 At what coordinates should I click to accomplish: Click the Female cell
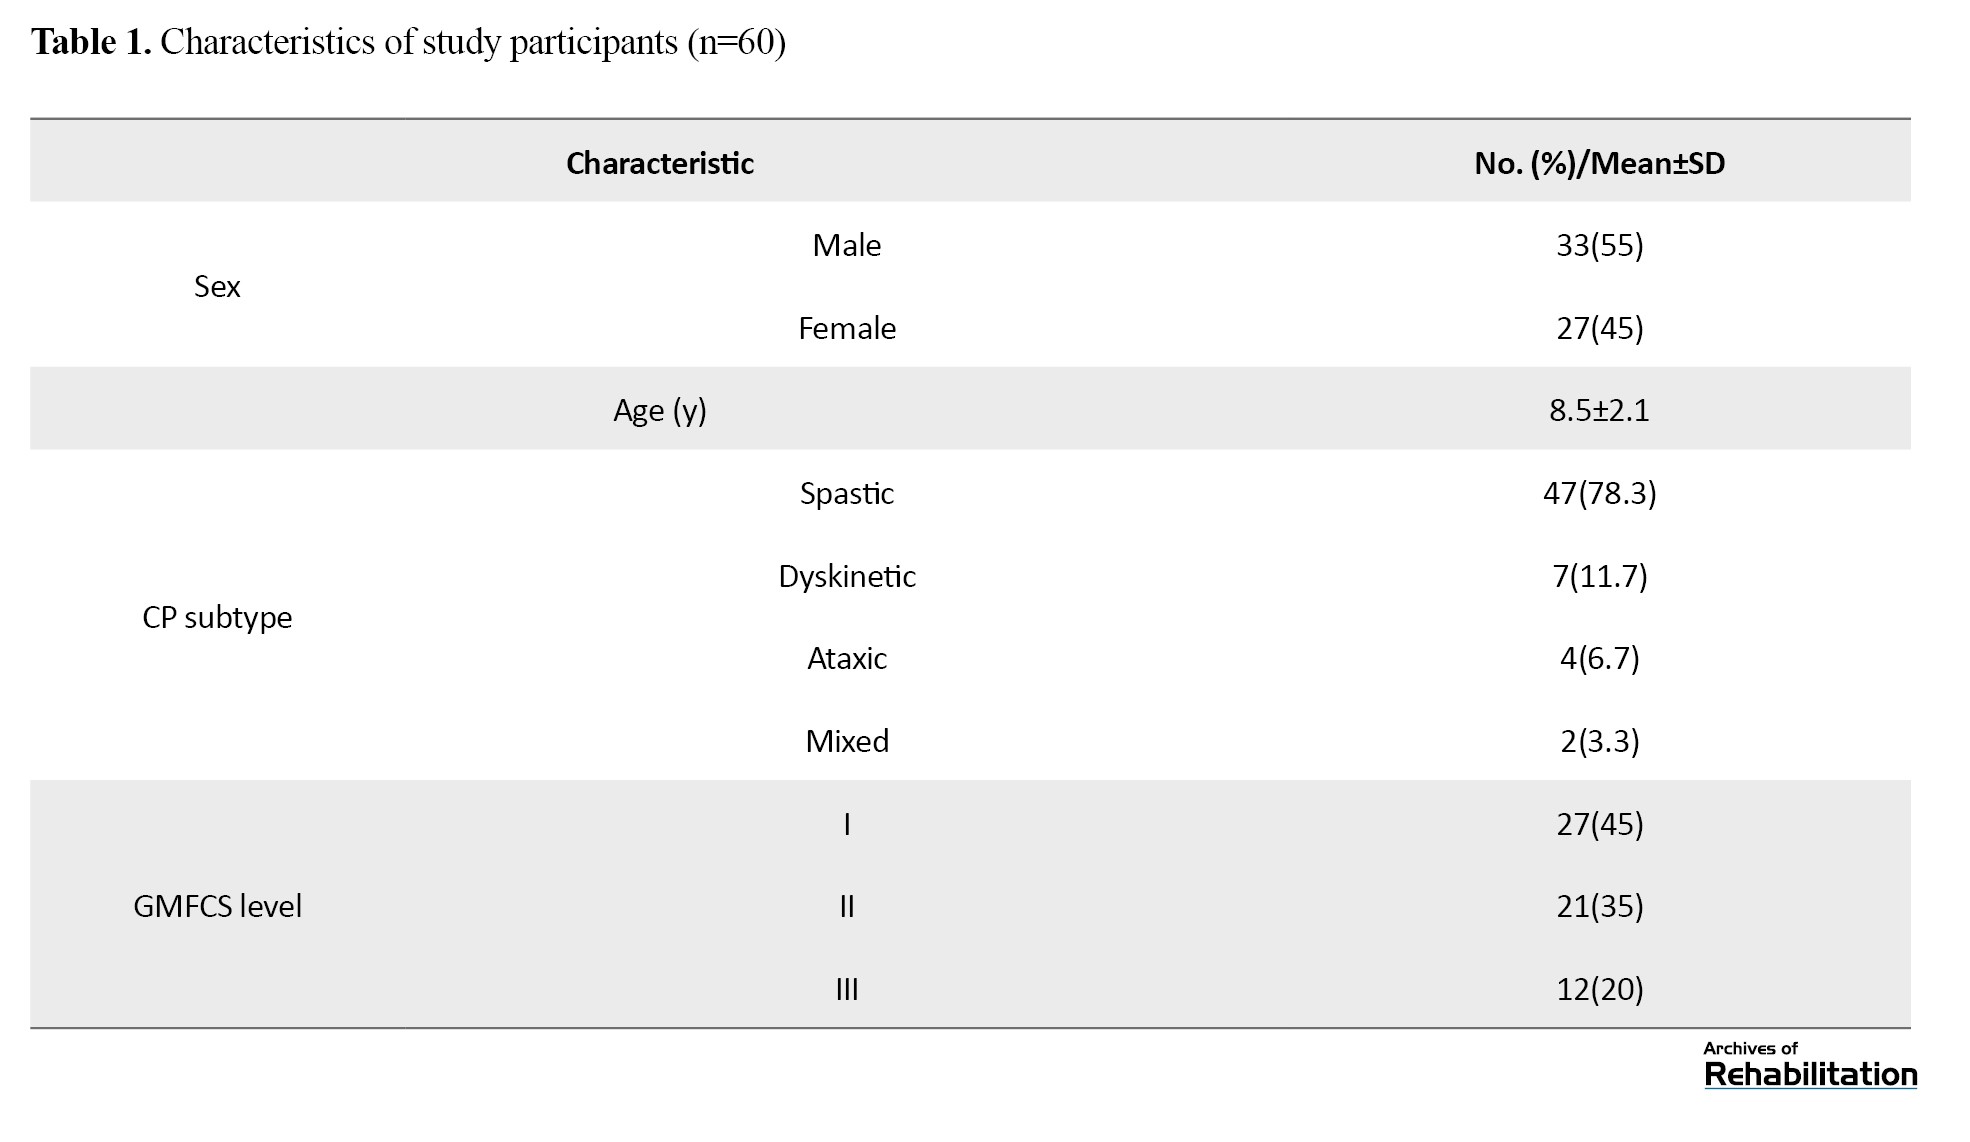pyautogui.click(x=846, y=328)
